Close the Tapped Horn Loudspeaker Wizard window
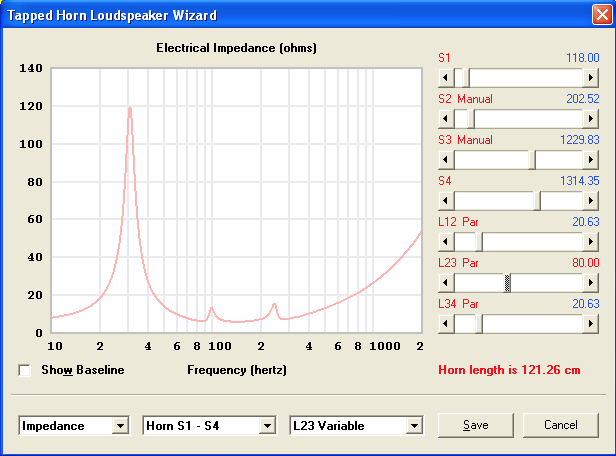Viewport: 616px width, 456px height. click(x=602, y=15)
